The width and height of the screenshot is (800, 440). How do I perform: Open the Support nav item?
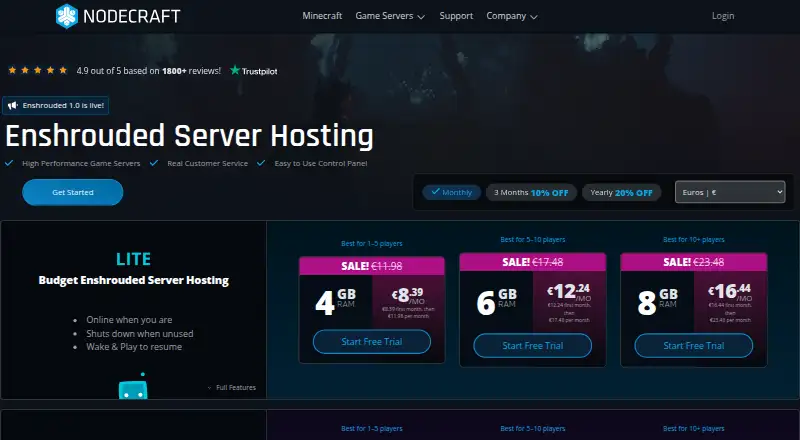(x=456, y=16)
